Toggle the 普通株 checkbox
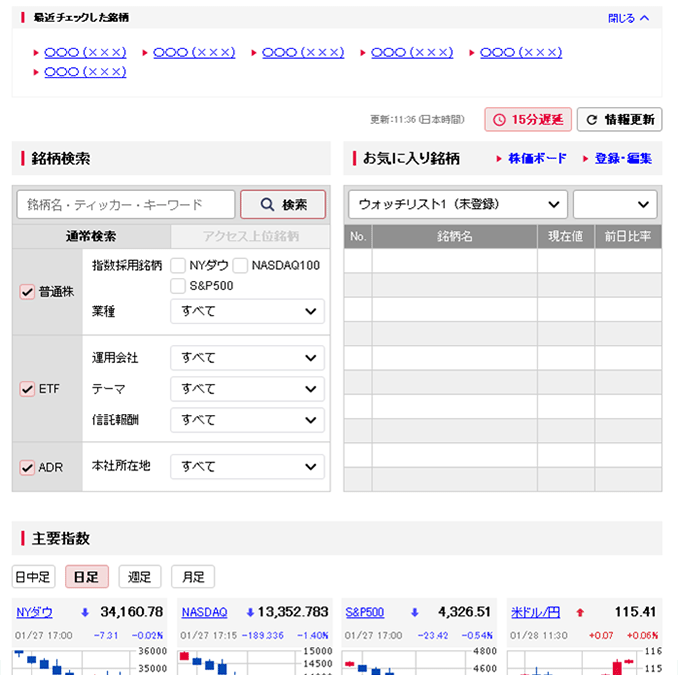This screenshot has height=675, width=678. (x=27, y=292)
